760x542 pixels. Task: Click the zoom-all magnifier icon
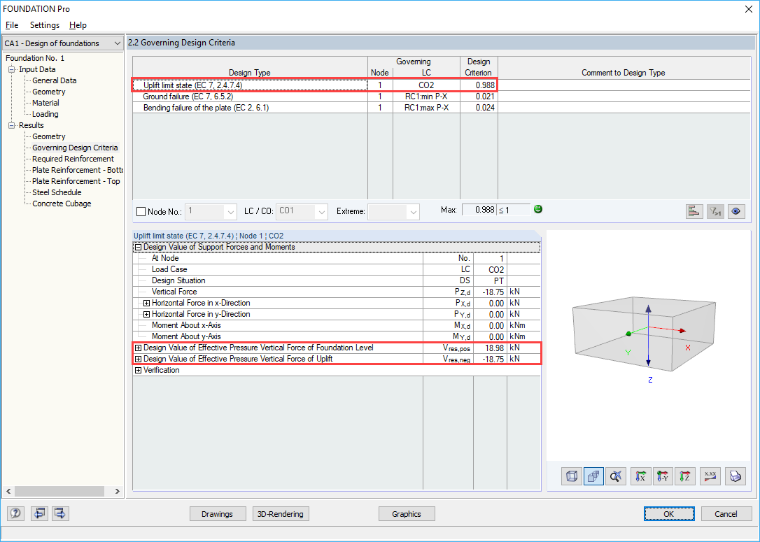pos(616,477)
